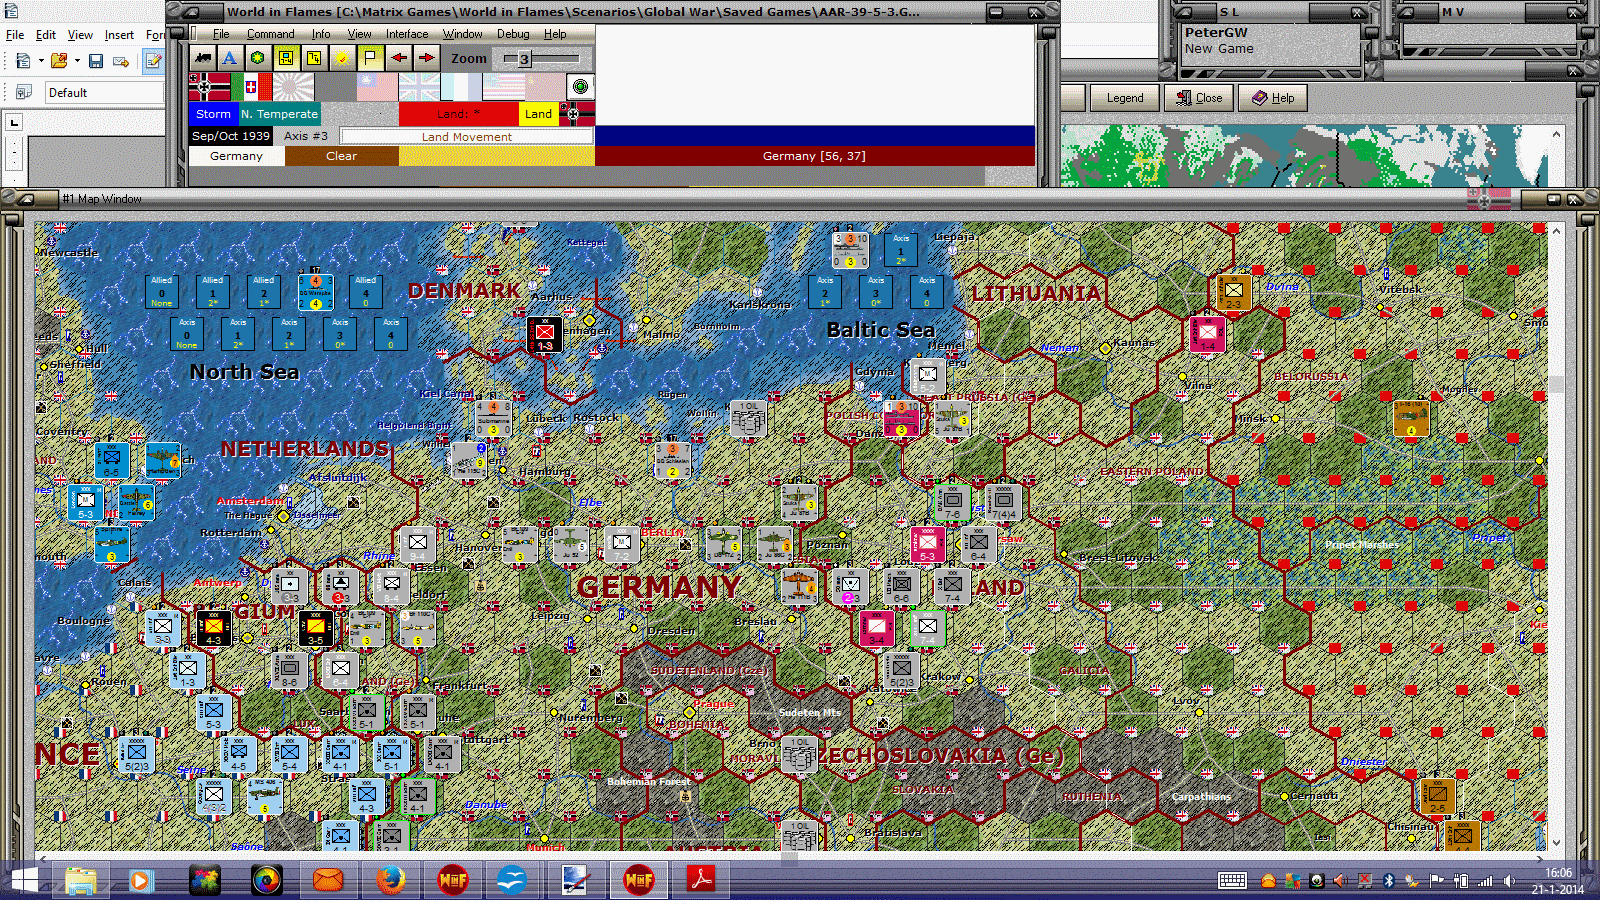Select the Nationalist China flag

(x=377, y=87)
